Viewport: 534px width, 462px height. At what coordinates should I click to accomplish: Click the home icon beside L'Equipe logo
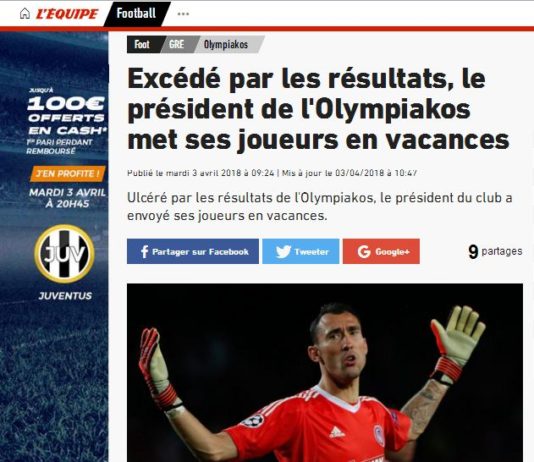pyautogui.click(x=25, y=13)
